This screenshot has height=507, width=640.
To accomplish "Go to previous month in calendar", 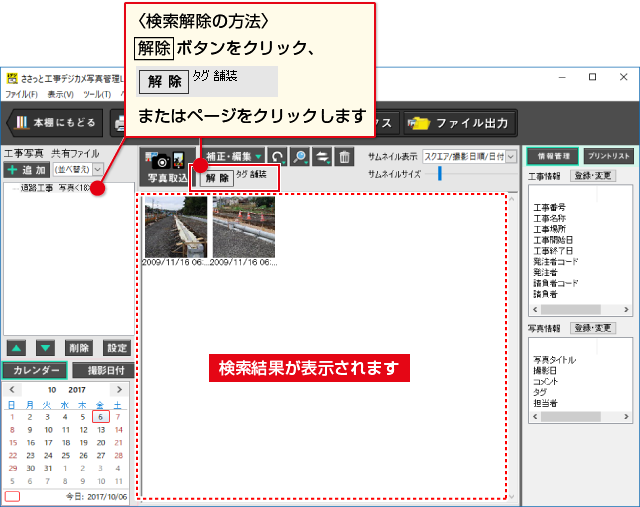I will point(12,389).
